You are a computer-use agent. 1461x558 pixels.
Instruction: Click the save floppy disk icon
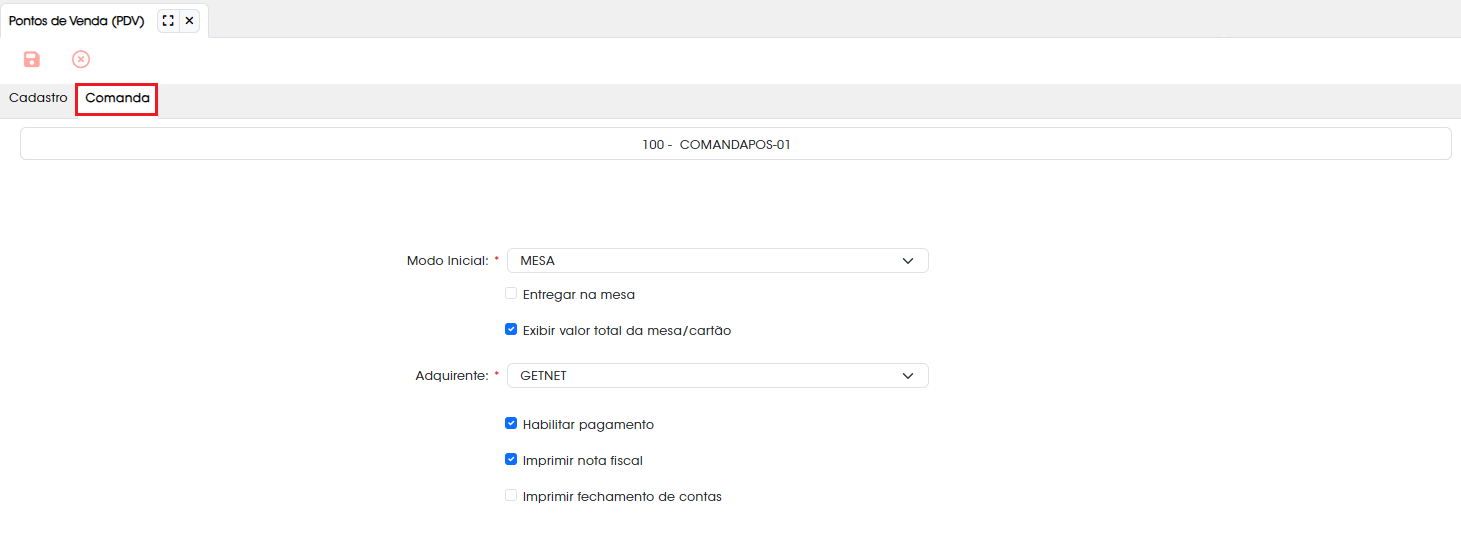32,60
